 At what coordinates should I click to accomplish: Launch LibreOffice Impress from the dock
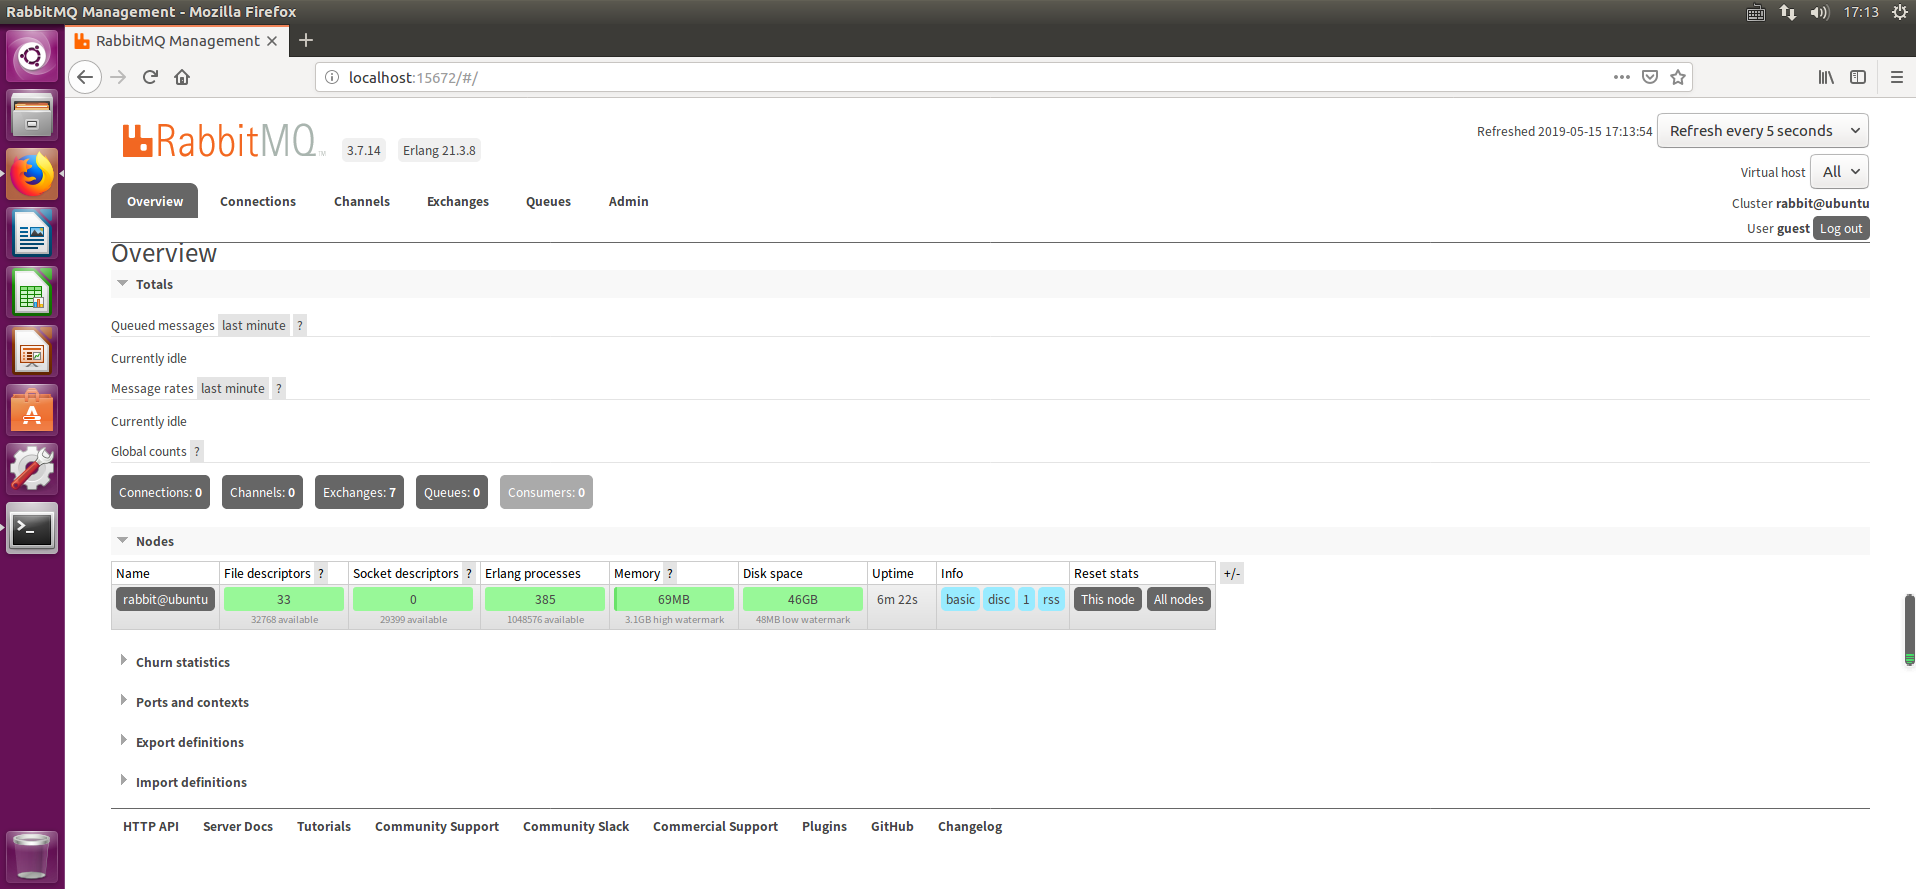32,351
